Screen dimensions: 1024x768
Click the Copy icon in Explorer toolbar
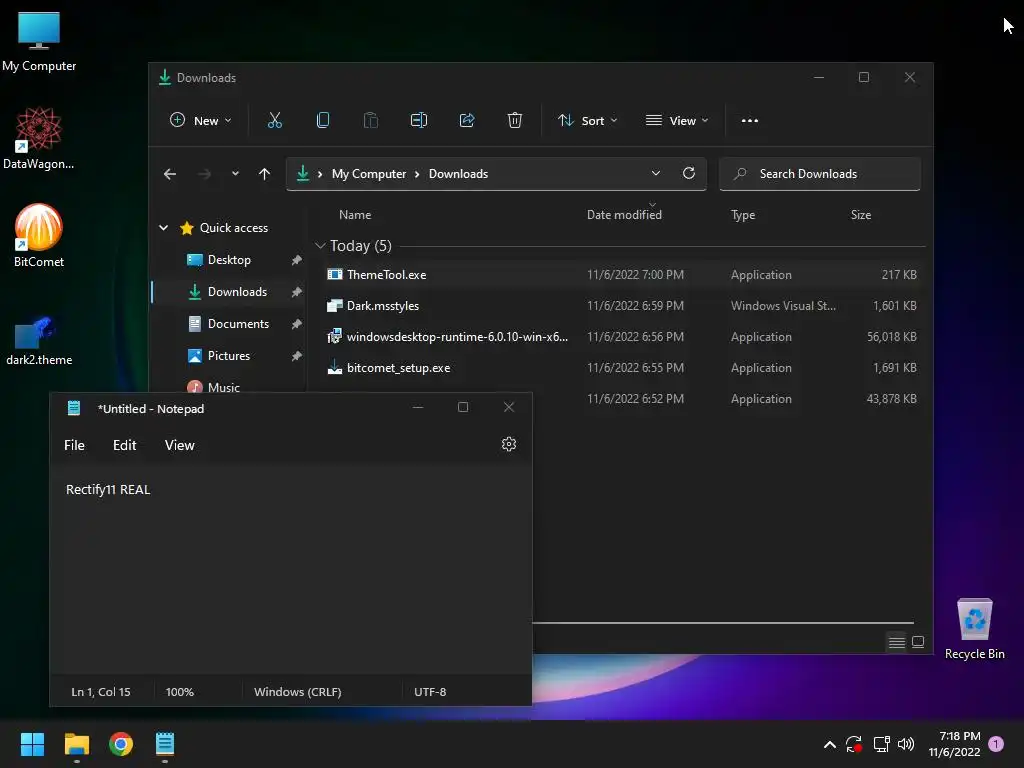click(x=323, y=120)
